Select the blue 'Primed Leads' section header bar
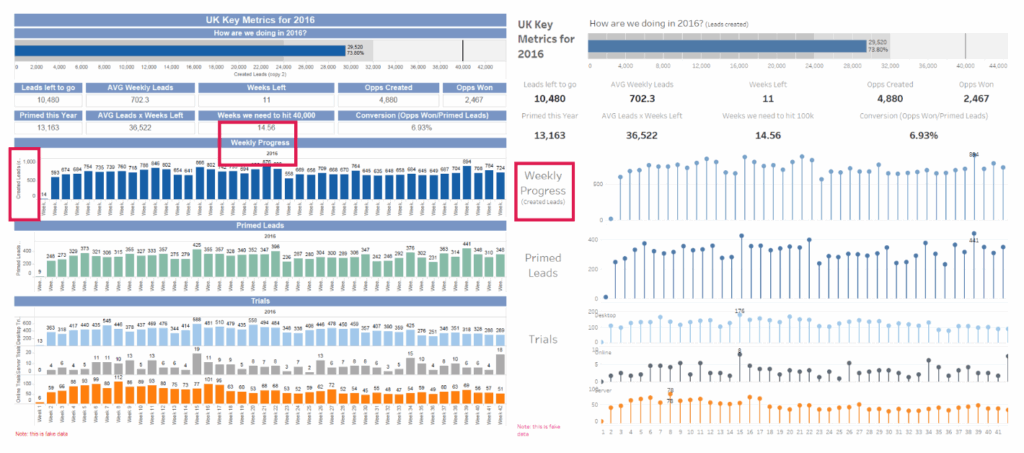The width and height of the screenshot is (1024, 453). point(260,226)
